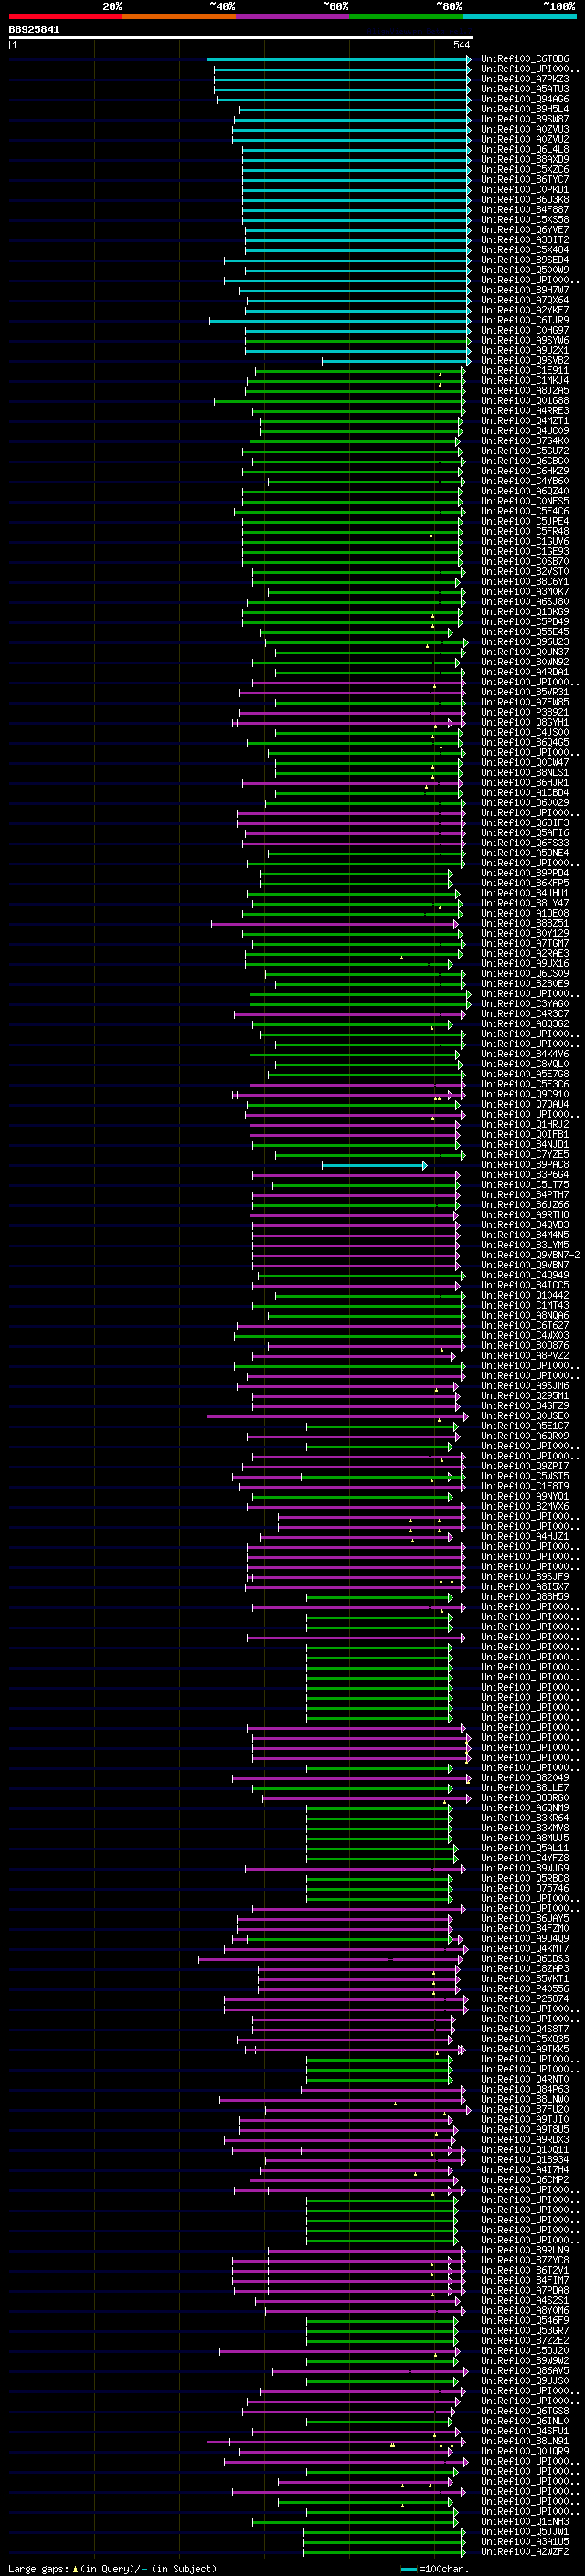The height and width of the screenshot is (2576, 585).
Task: Click the cyan ~100% legend segment
Action: pos(520,16)
